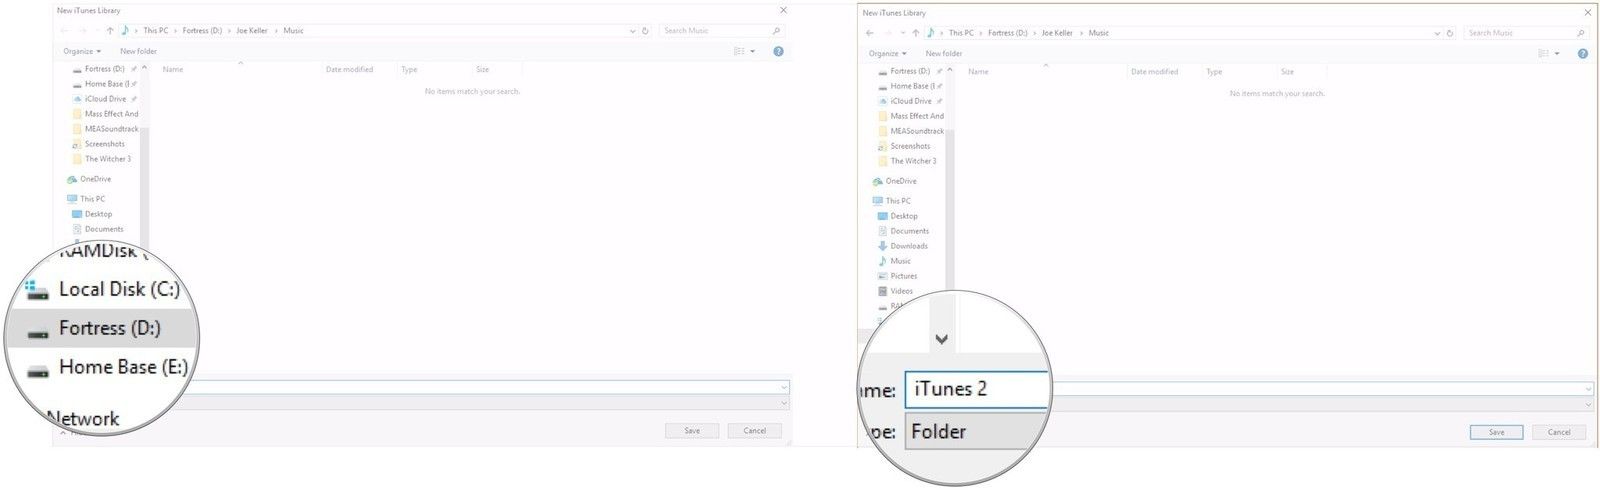This screenshot has height=490, width=1600.
Task: Click Save button in right dialog
Action: [1496, 432]
